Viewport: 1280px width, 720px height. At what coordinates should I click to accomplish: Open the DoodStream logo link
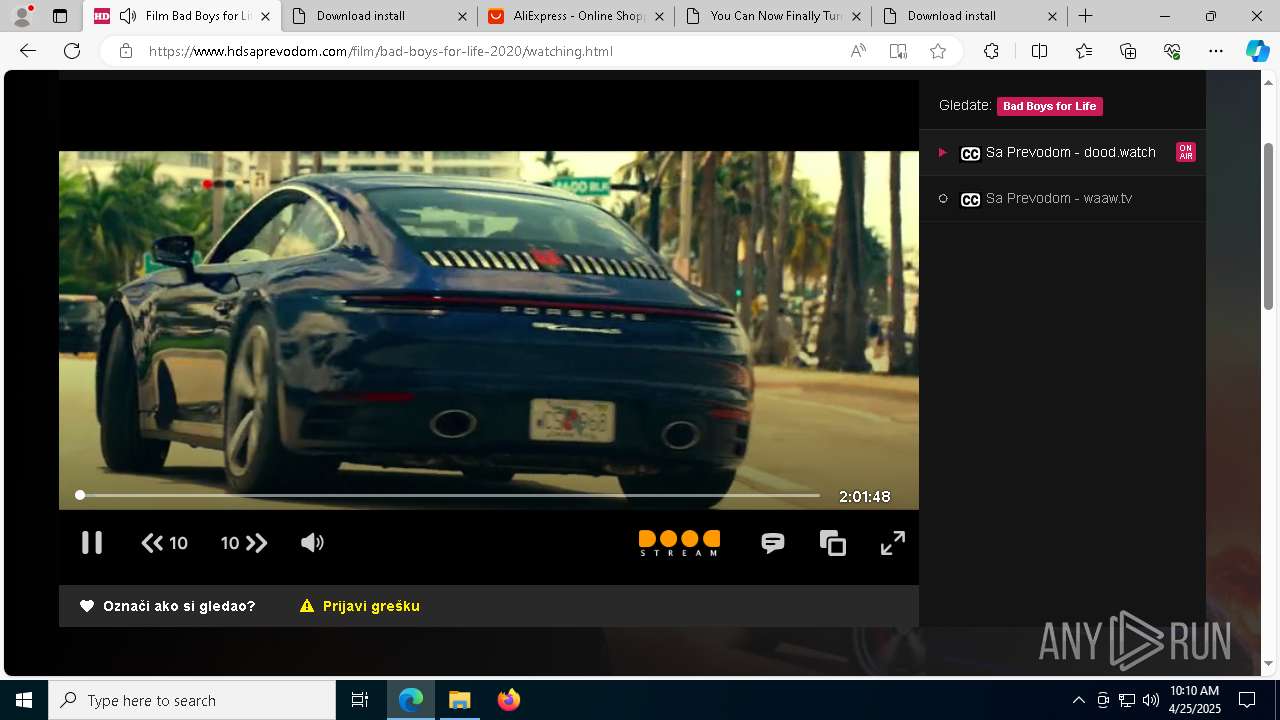[679, 543]
